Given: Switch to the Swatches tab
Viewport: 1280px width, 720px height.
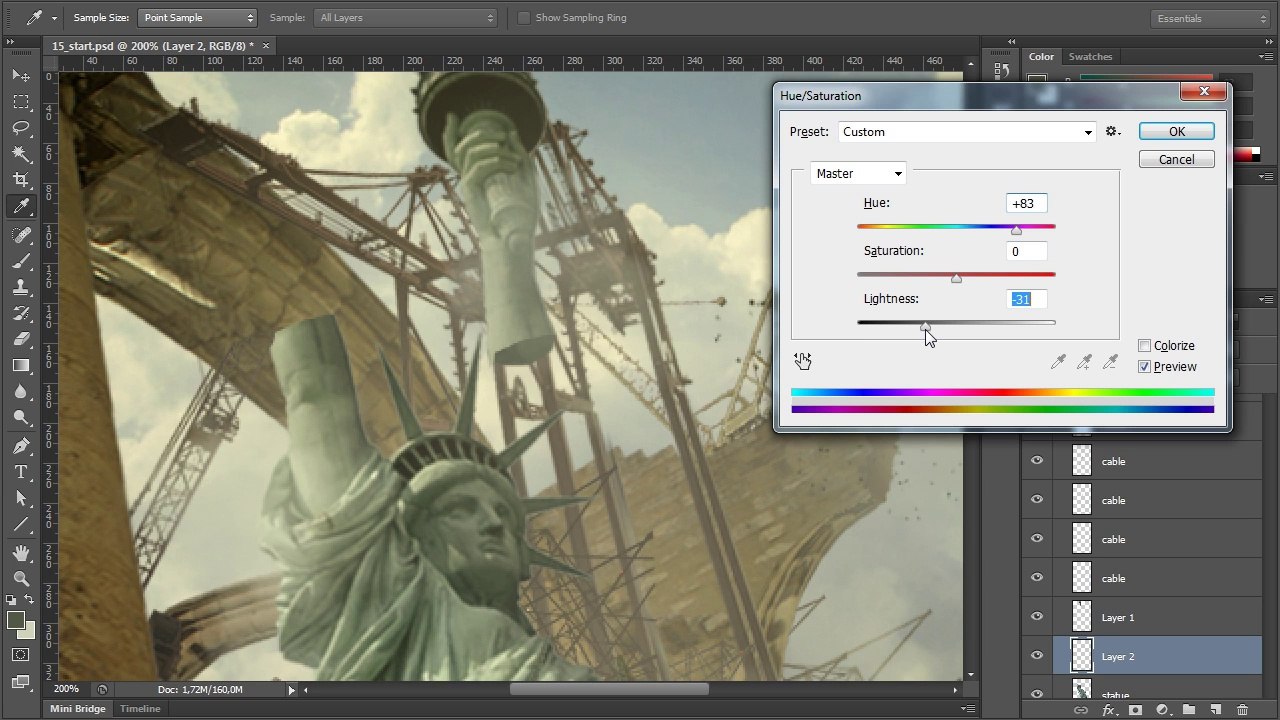Looking at the screenshot, I should (1090, 57).
